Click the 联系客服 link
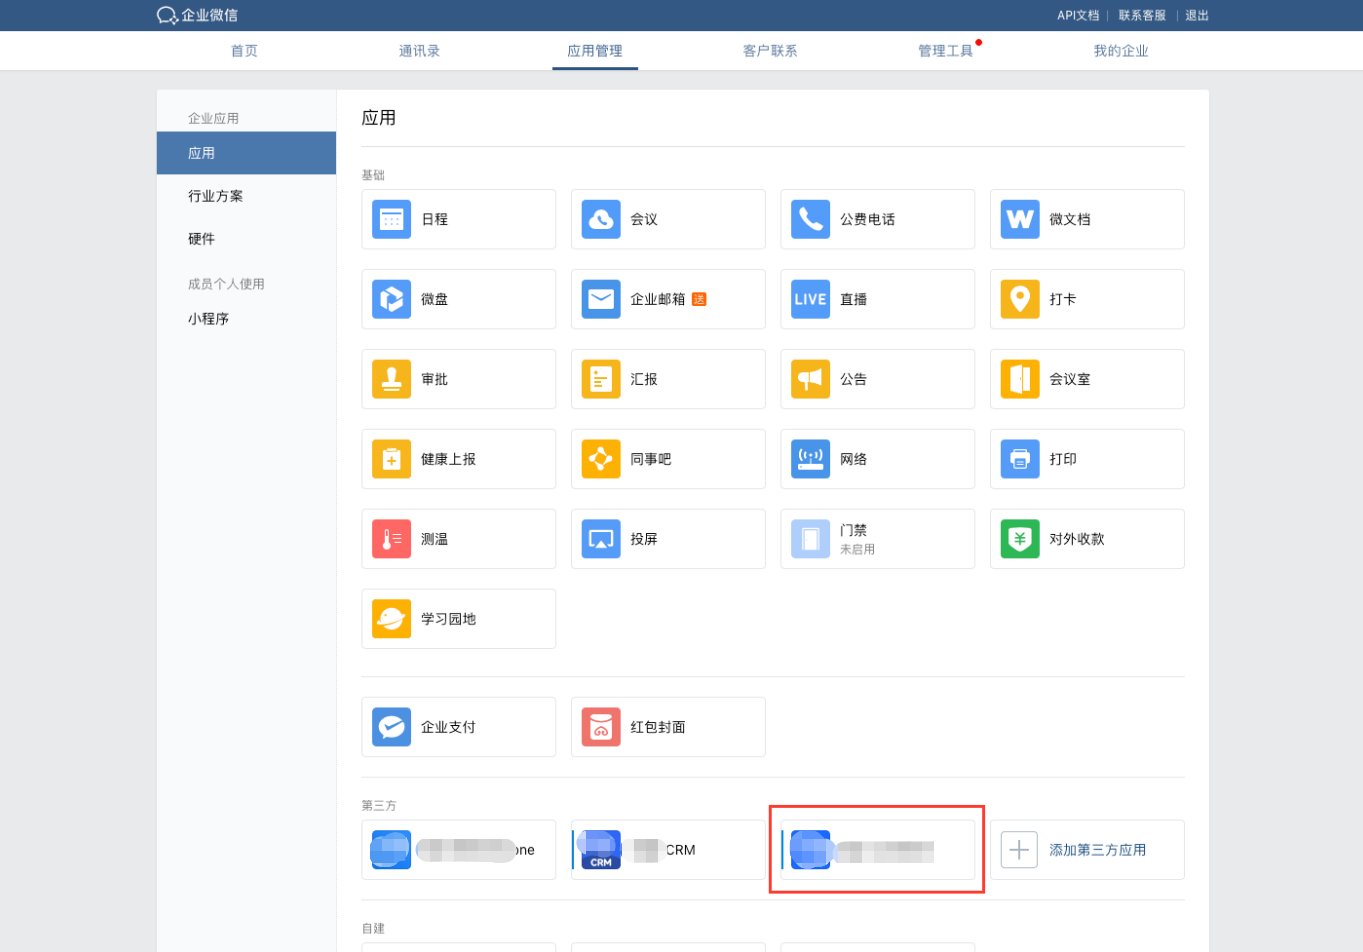The width and height of the screenshot is (1363, 952). point(1142,15)
